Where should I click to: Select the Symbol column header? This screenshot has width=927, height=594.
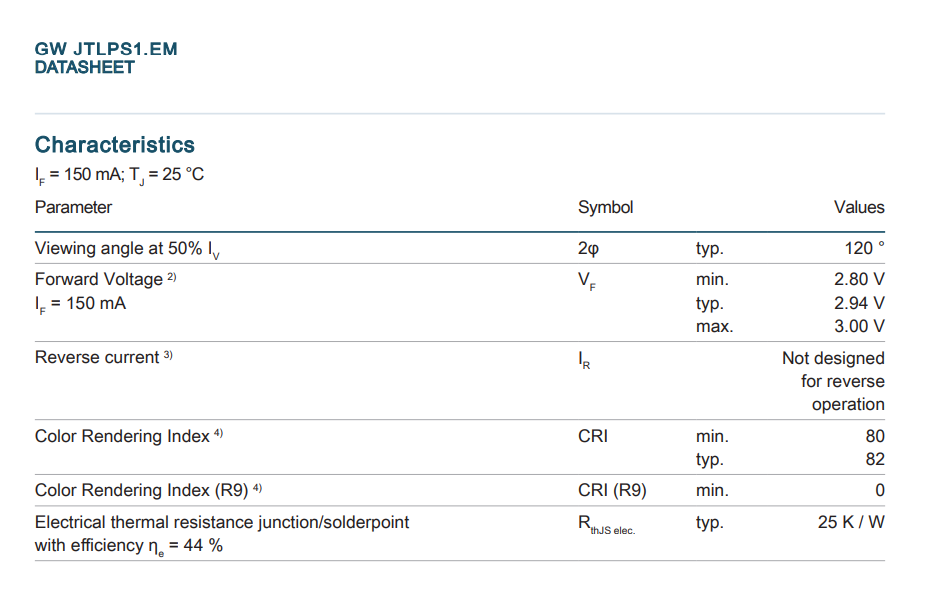605,207
